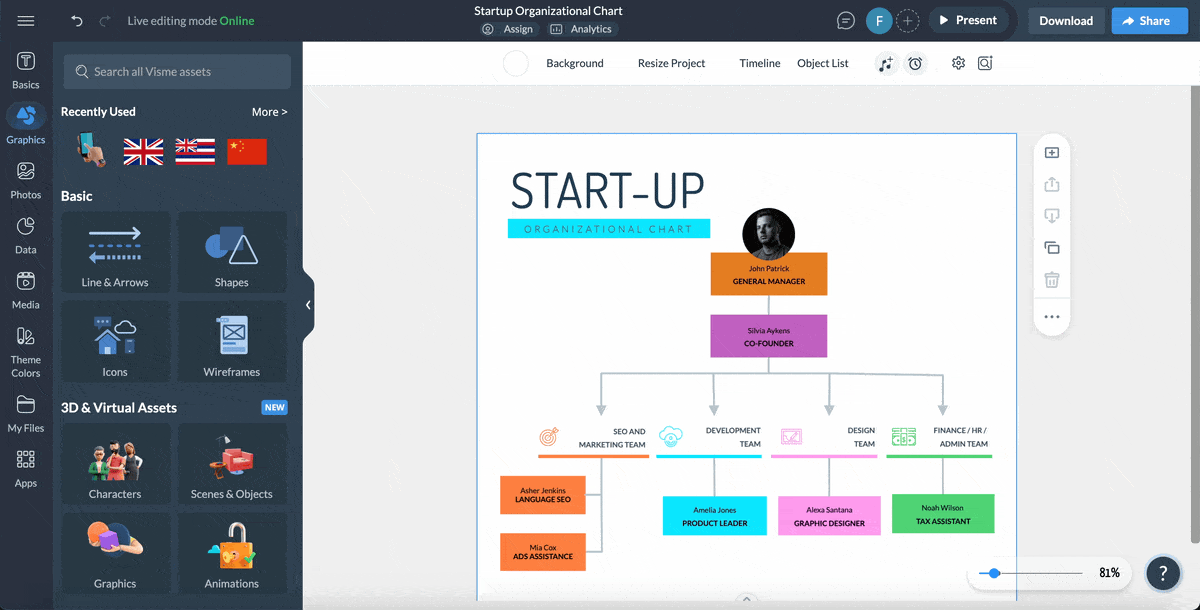Expand Recently Used via the More link
Viewport: 1200px width, 610px height.
tap(268, 111)
